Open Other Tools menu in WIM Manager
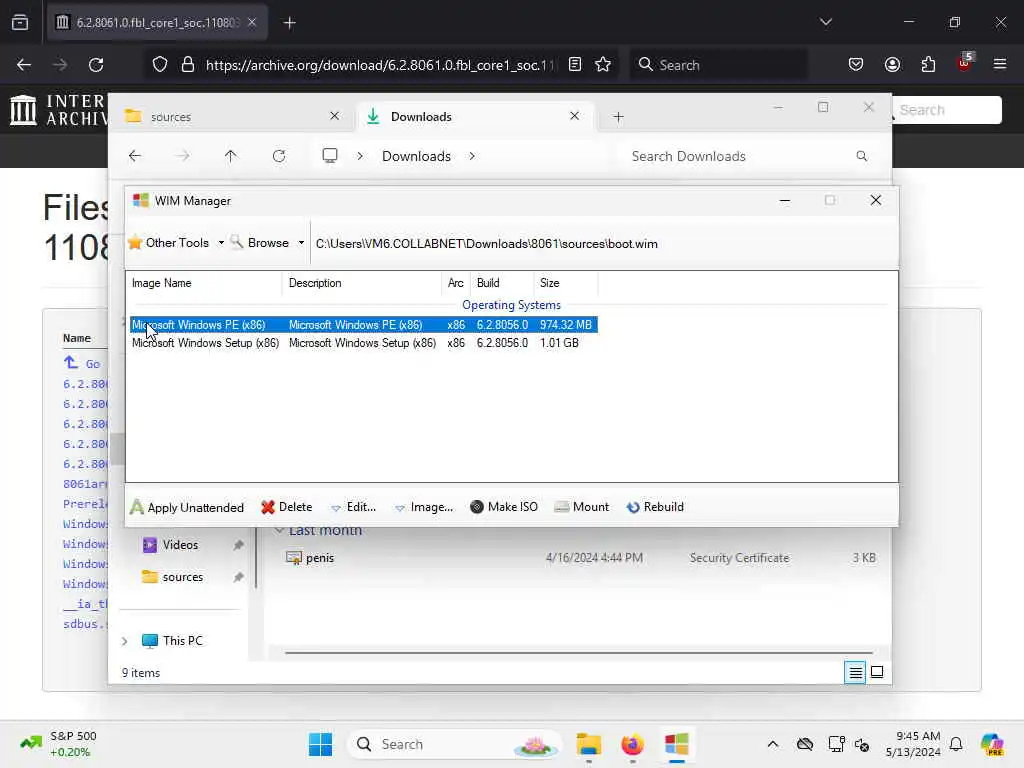 tap(169, 243)
